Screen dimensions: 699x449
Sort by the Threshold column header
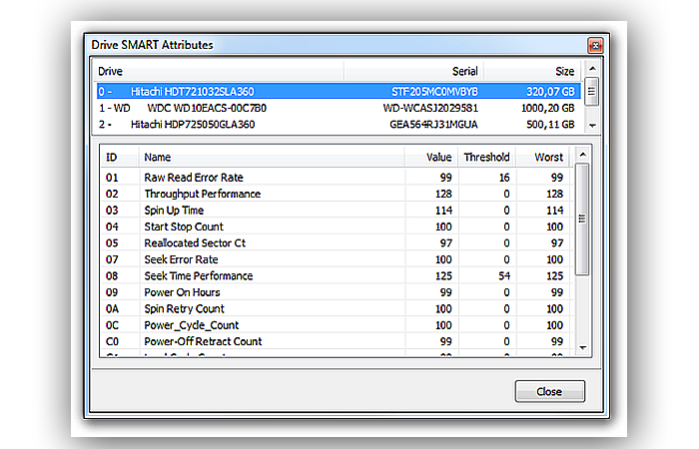pyautogui.click(x=487, y=157)
